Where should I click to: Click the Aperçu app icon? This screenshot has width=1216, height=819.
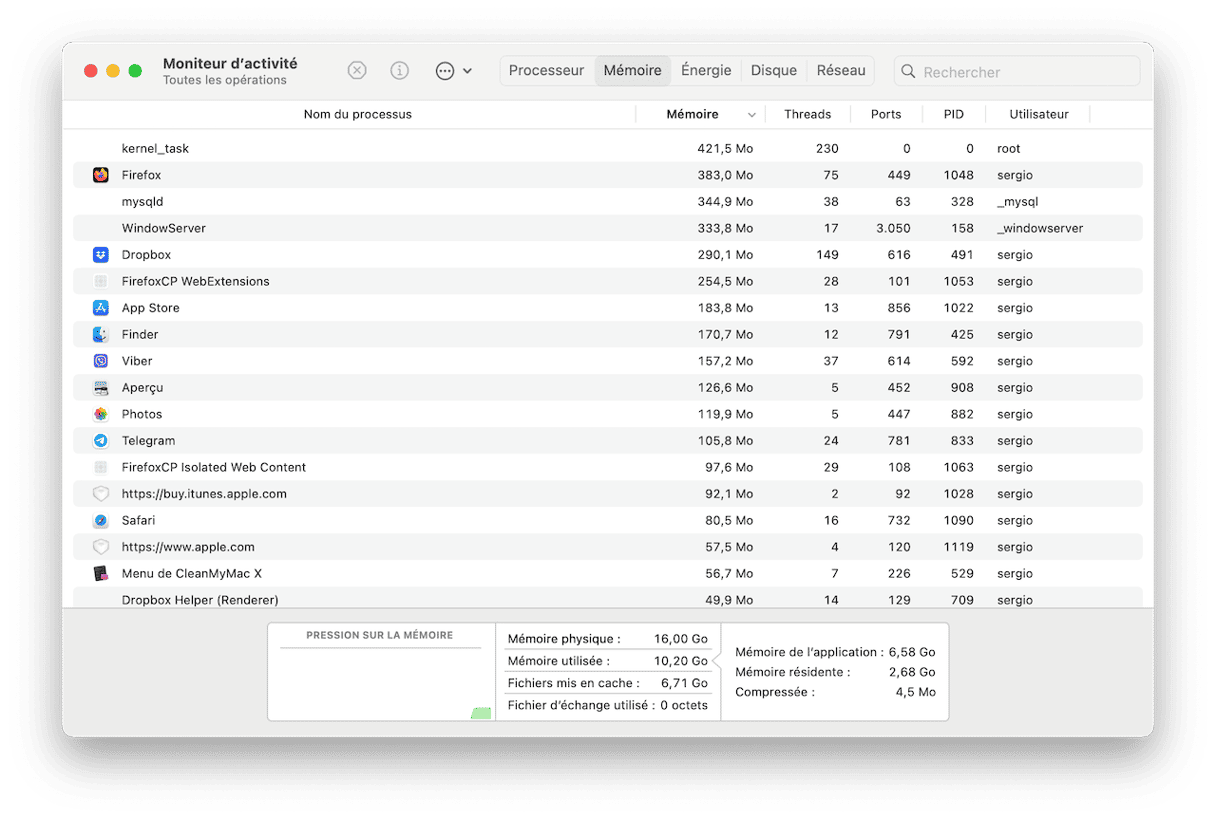click(x=101, y=388)
